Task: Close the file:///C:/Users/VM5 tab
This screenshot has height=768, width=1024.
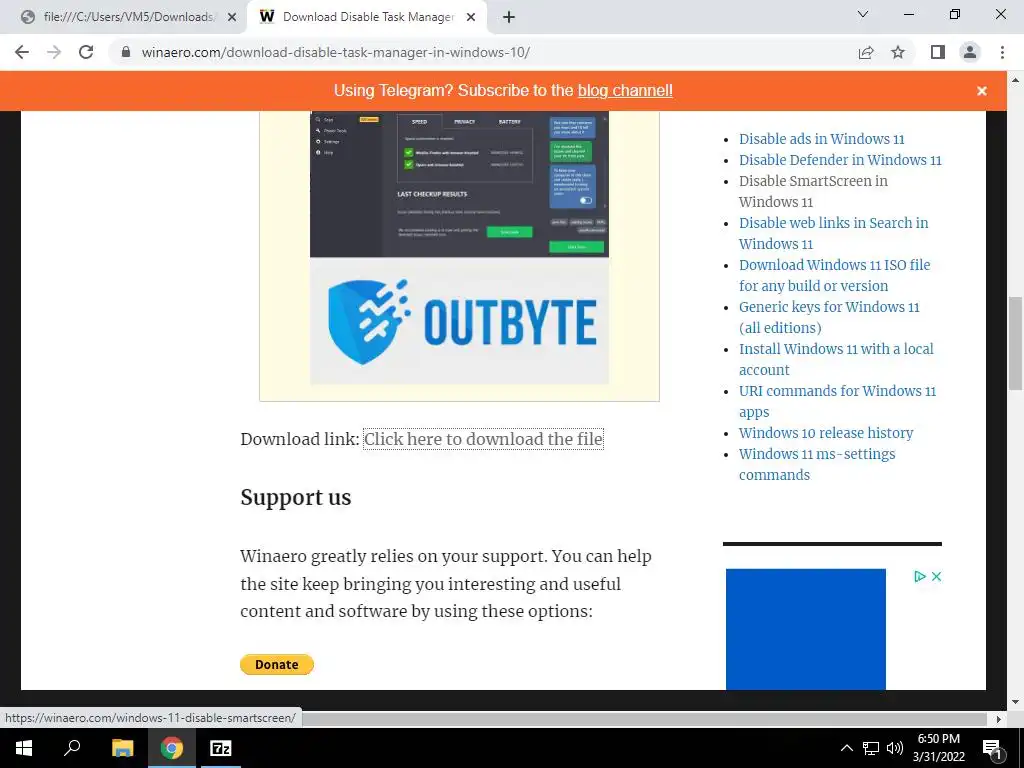Action: (232, 17)
